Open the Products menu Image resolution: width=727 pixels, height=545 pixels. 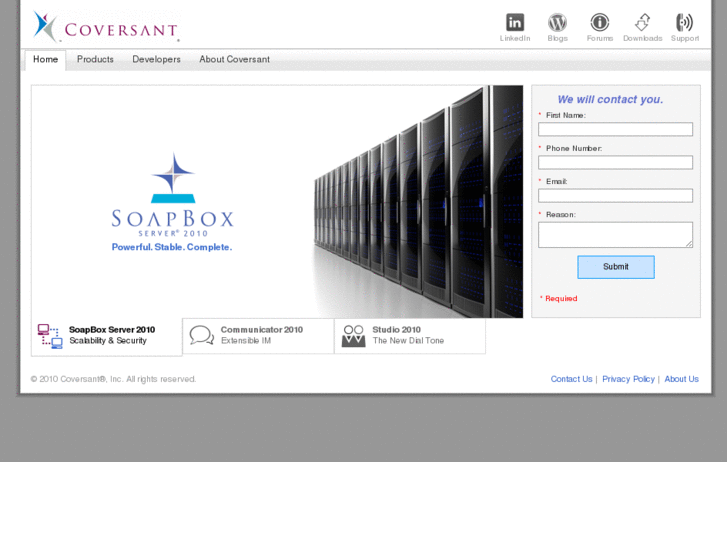pyautogui.click(x=95, y=59)
